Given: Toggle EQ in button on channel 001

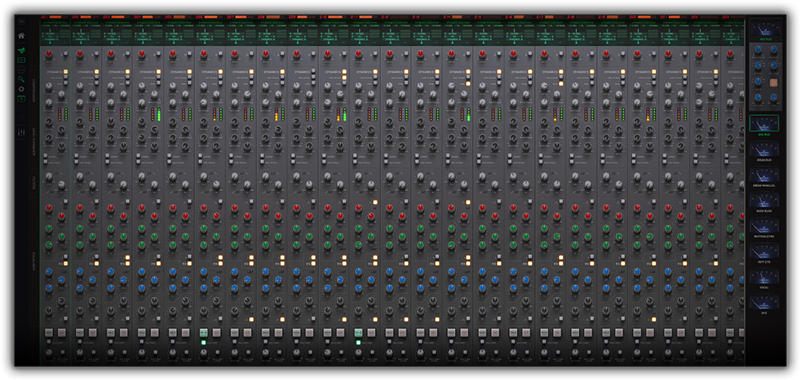Looking at the screenshot, I should click(66, 263).
